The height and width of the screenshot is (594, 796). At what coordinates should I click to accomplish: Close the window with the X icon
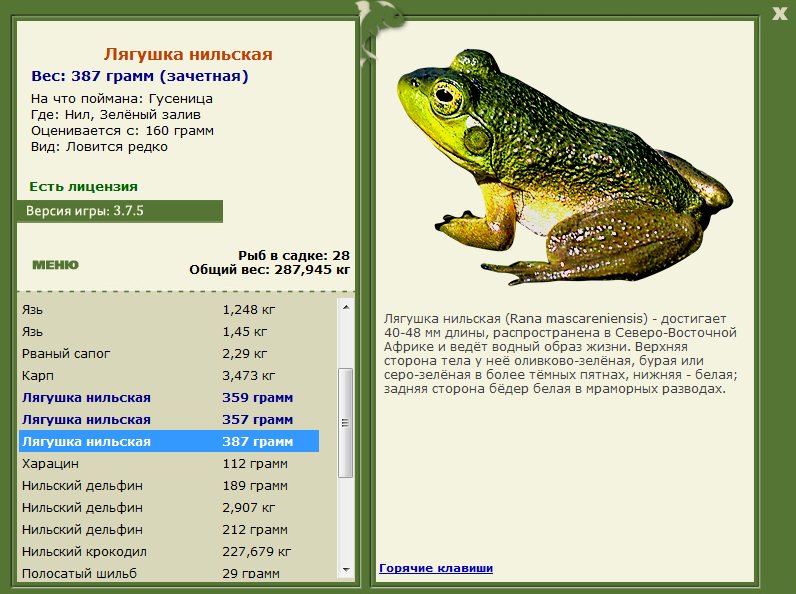pyautogui.click(x=779, y=14)
